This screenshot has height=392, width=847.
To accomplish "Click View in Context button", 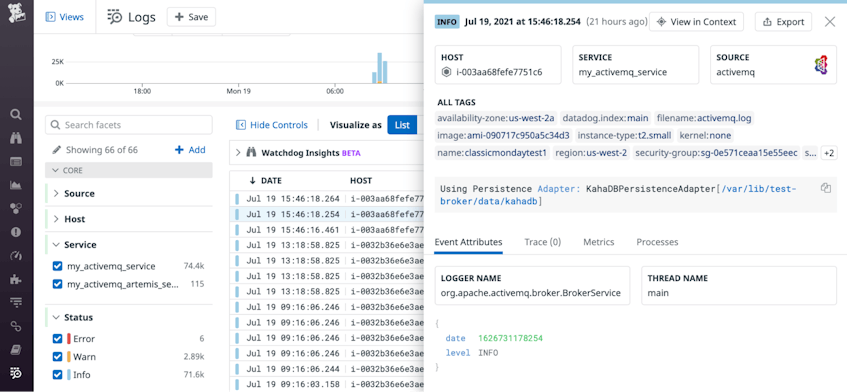I will pos(696,22).
